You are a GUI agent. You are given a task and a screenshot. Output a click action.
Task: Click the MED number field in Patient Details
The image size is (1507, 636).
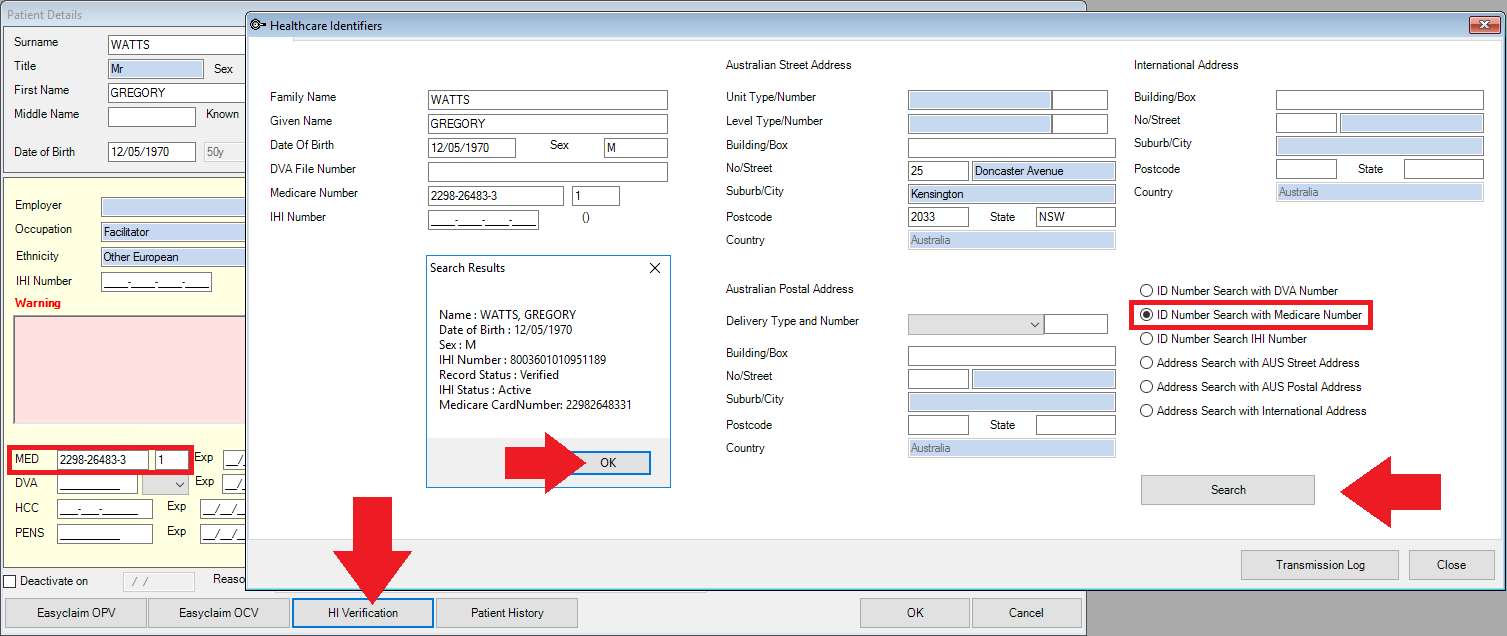[x=103, y=460]
